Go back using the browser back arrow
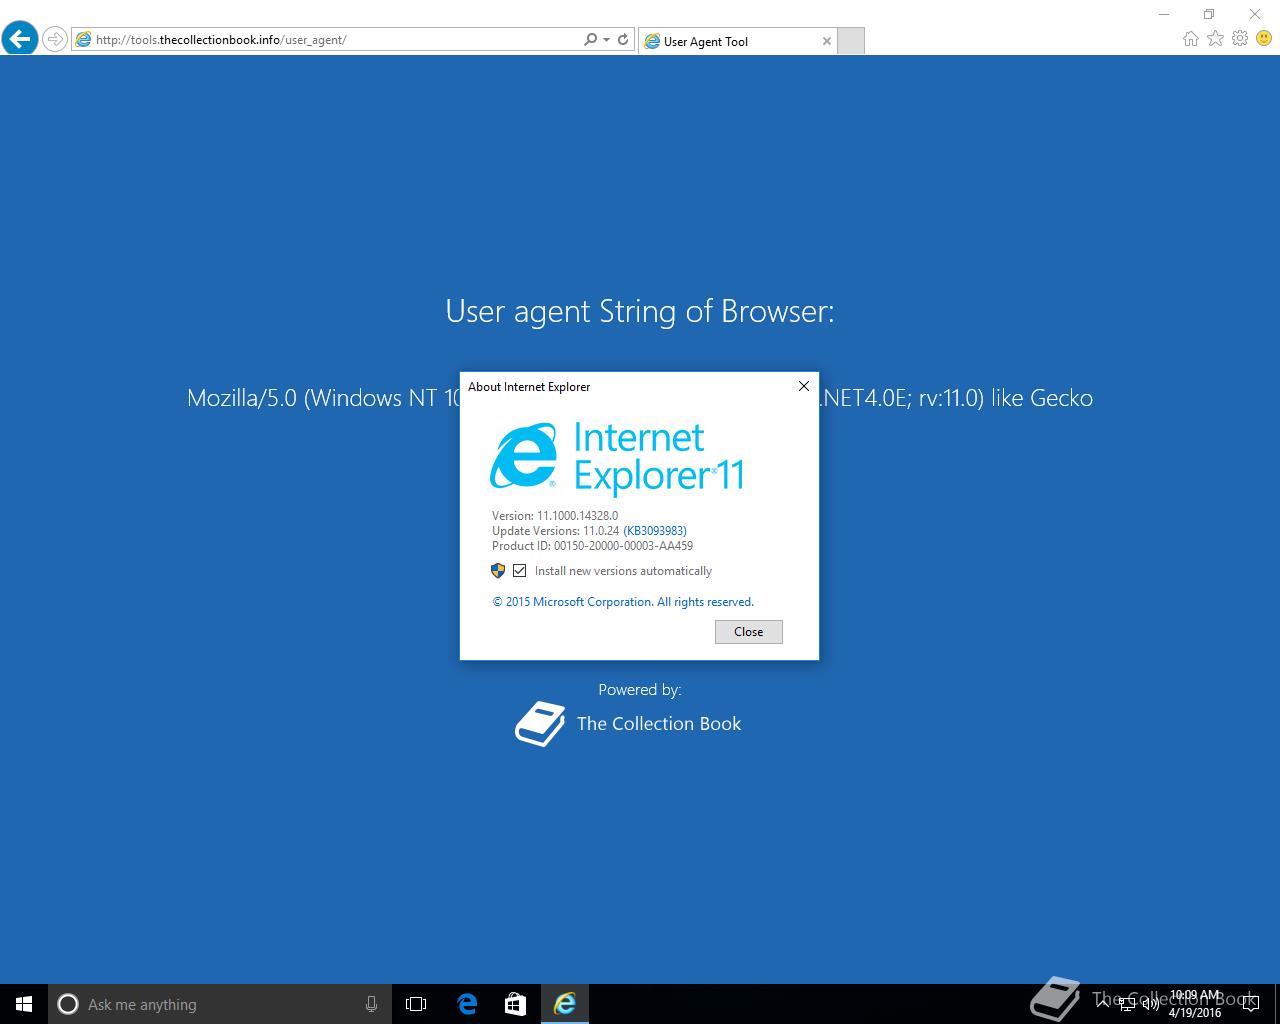The image size is (1280, 1024). (x=20, y=39)
